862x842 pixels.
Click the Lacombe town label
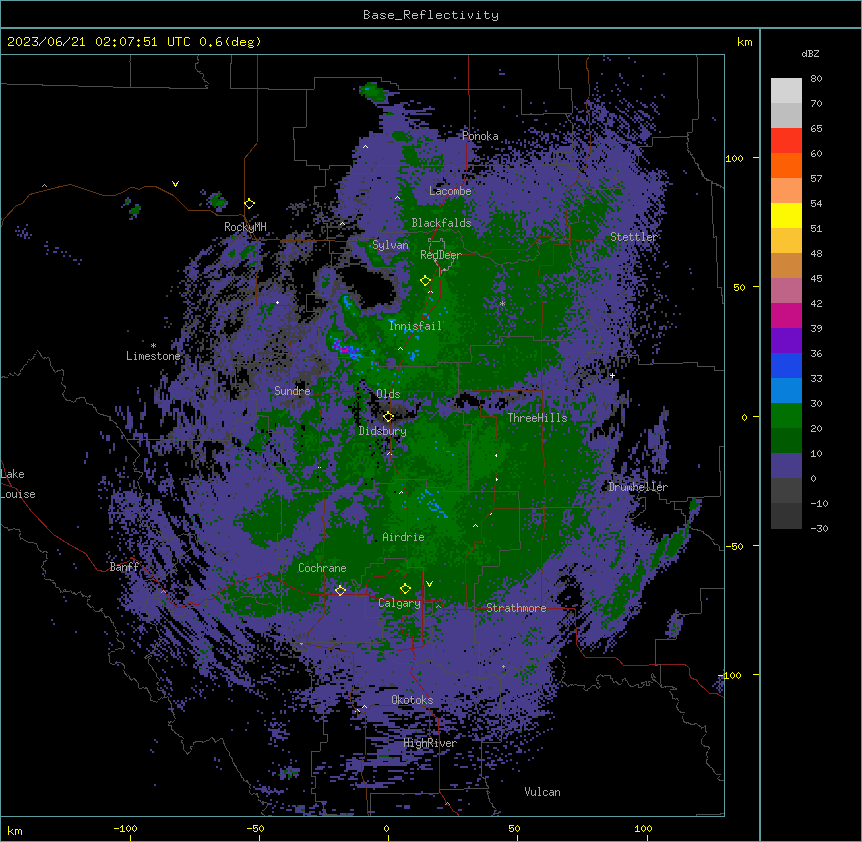(450, 191)
